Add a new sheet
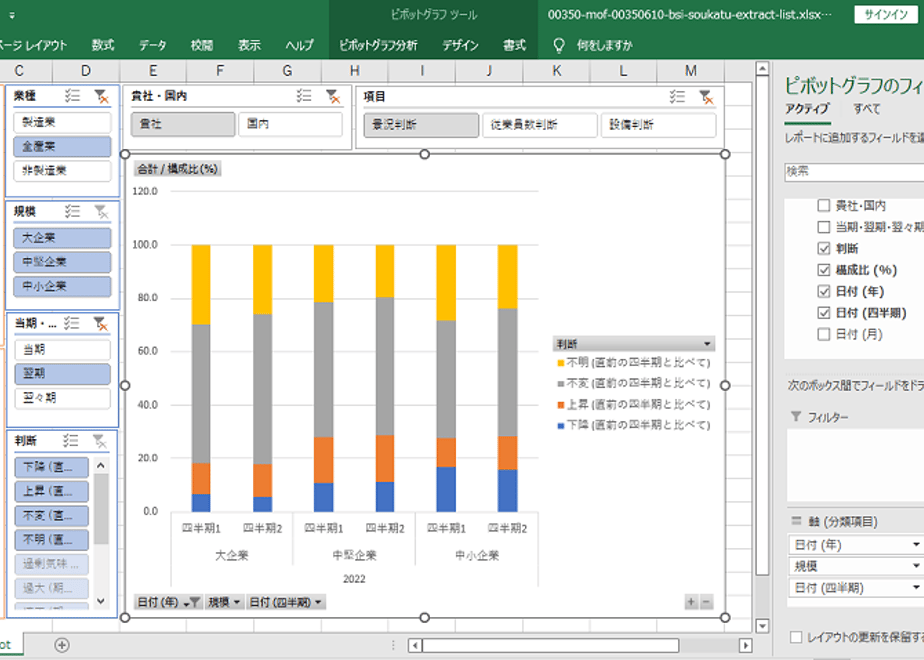This screenshot has width=924, height=660. 62,645
